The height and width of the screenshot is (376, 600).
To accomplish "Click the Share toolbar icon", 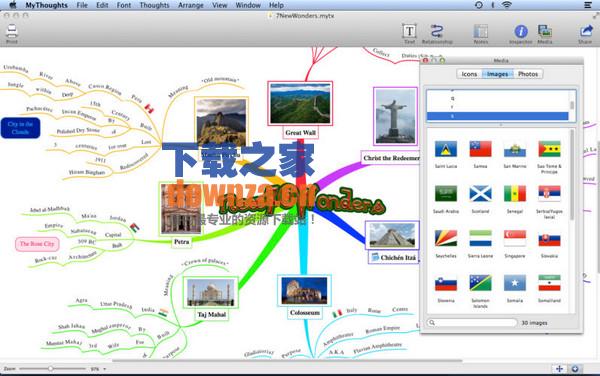I will (x=585, y=31).
